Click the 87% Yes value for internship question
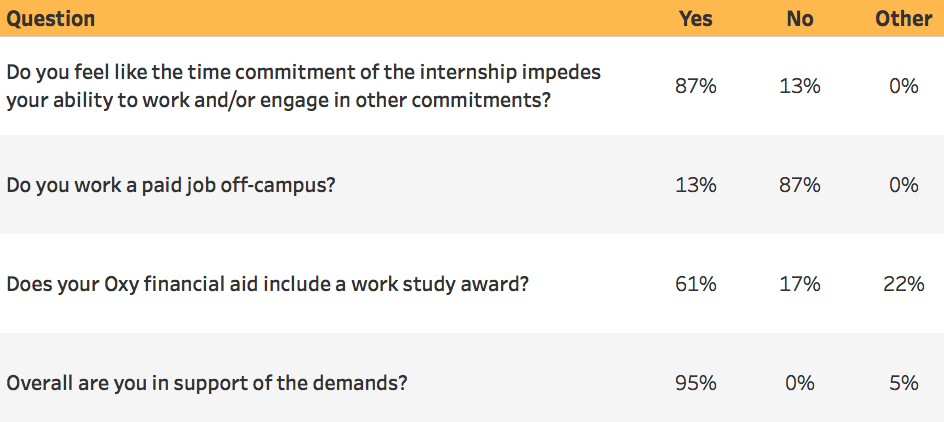Image resolution: width=944 pixels, height=422 pixels. (695, 86)
